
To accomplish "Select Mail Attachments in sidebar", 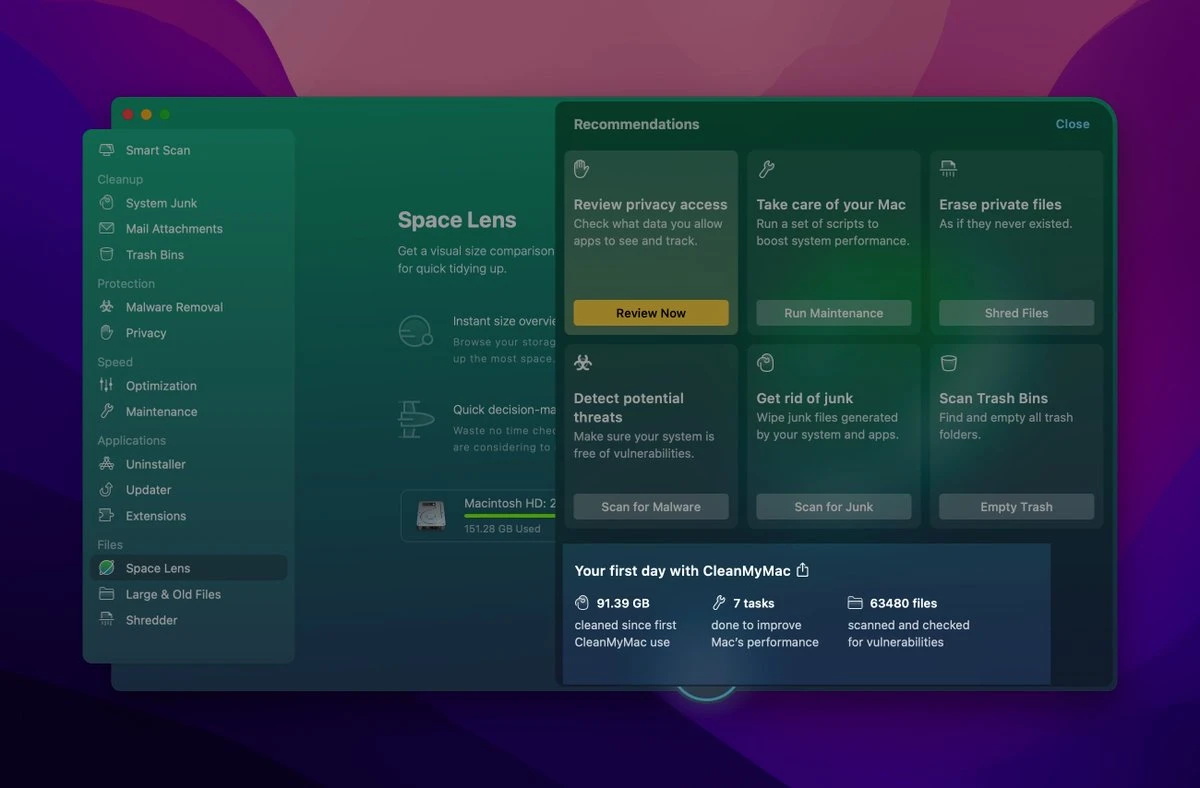I will tap(174, 229).
